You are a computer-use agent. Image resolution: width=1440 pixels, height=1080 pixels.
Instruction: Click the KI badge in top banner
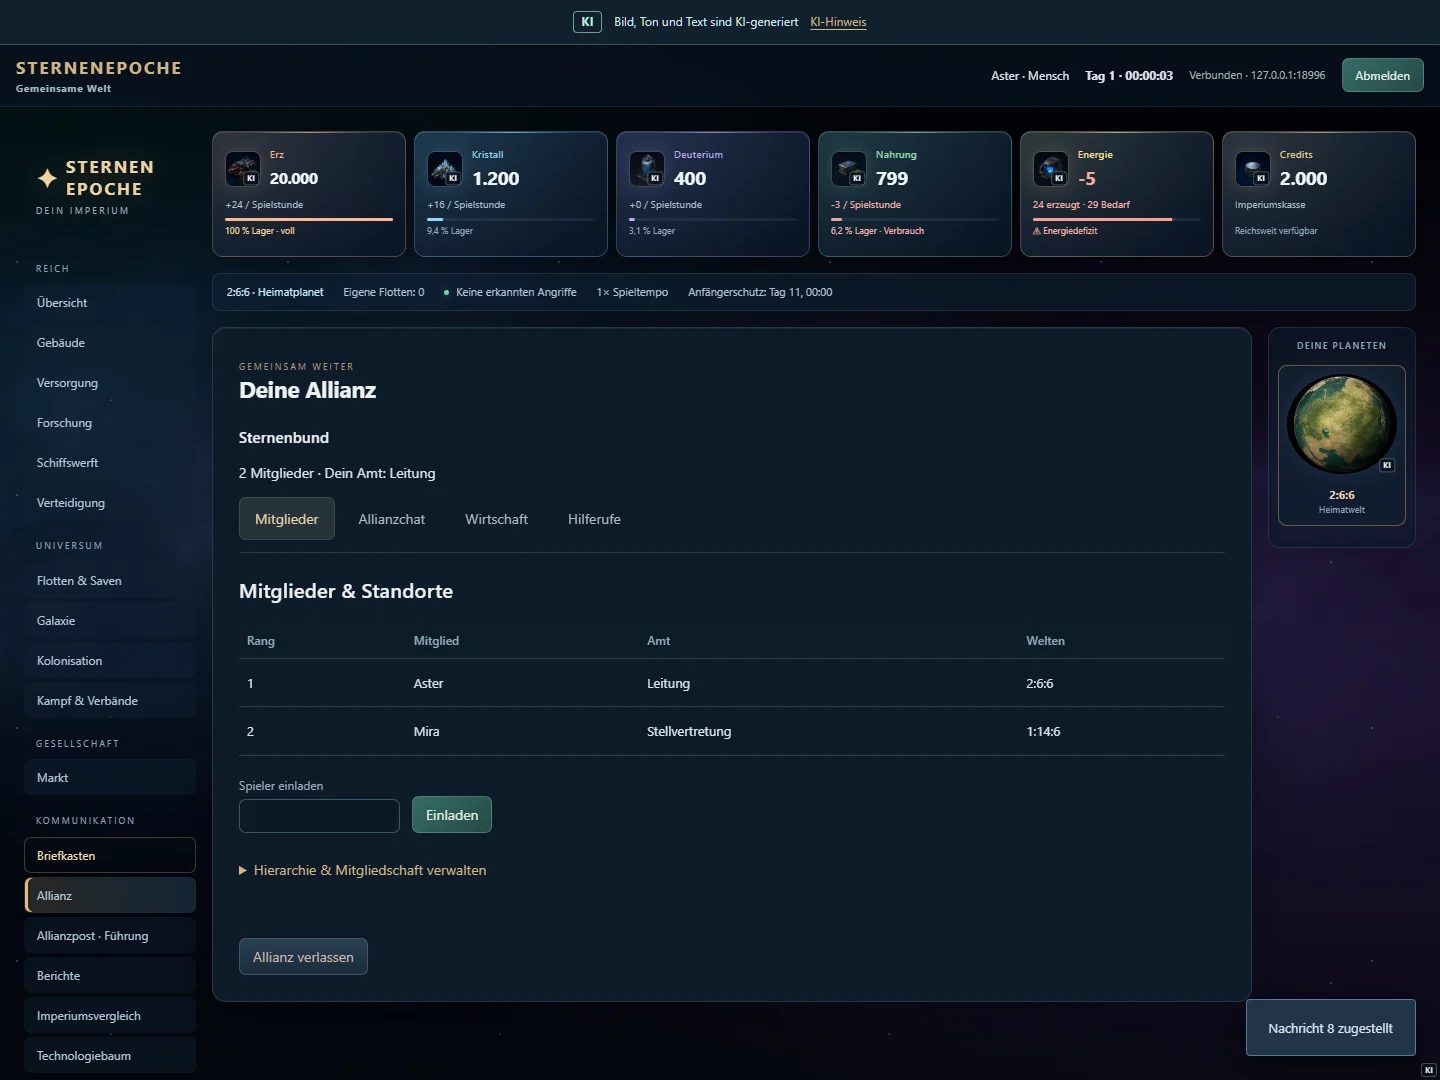tap(587, 22)
